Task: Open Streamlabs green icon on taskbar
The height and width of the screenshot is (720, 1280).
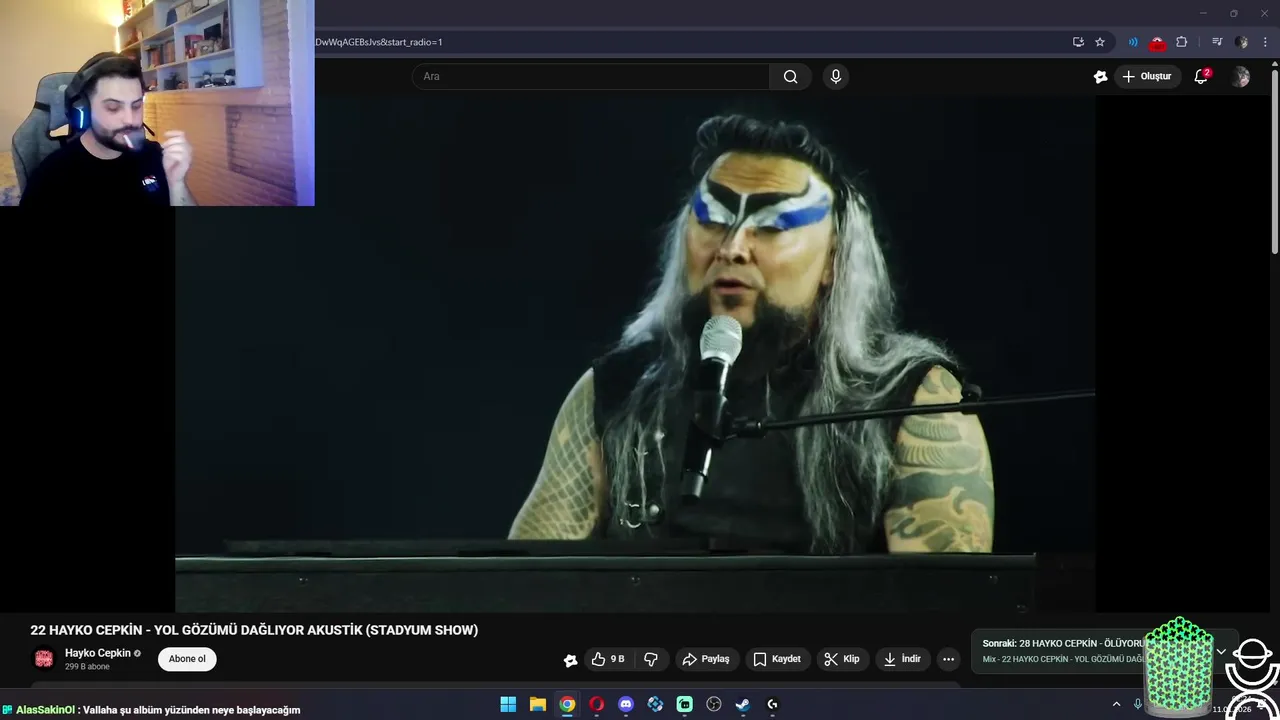Action: click(x=684, y=705)
